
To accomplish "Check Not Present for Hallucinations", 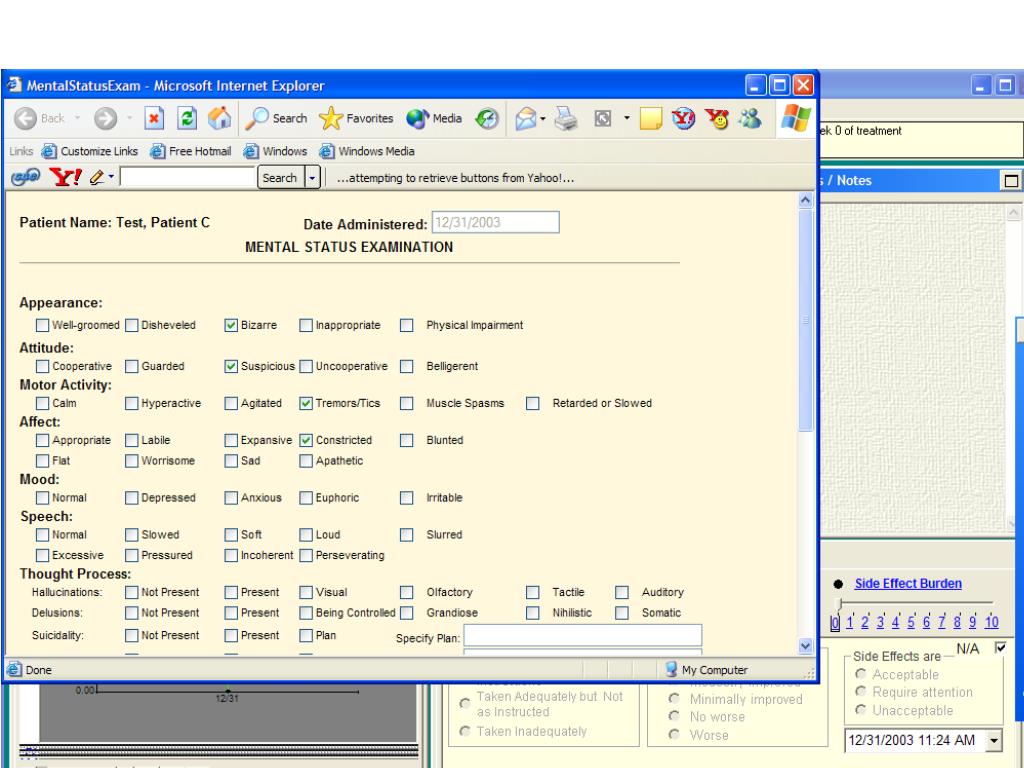I will click(x=131, y=592).
